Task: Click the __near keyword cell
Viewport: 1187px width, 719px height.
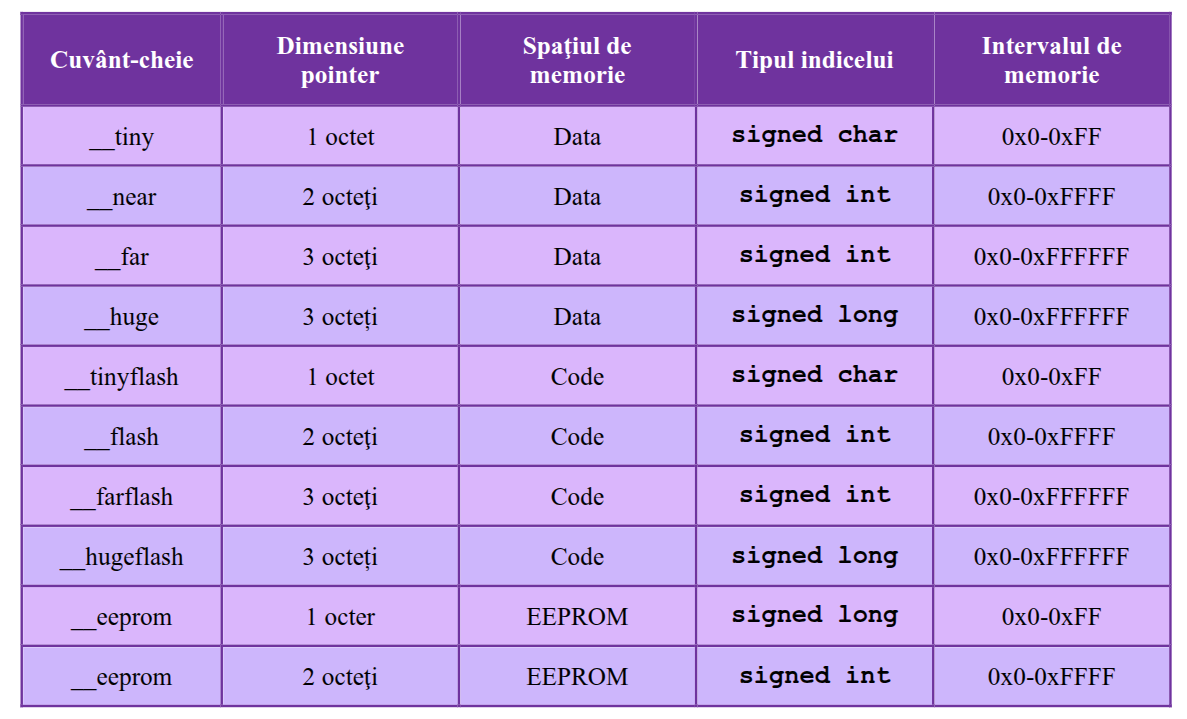Action: (x=122, y=197)
